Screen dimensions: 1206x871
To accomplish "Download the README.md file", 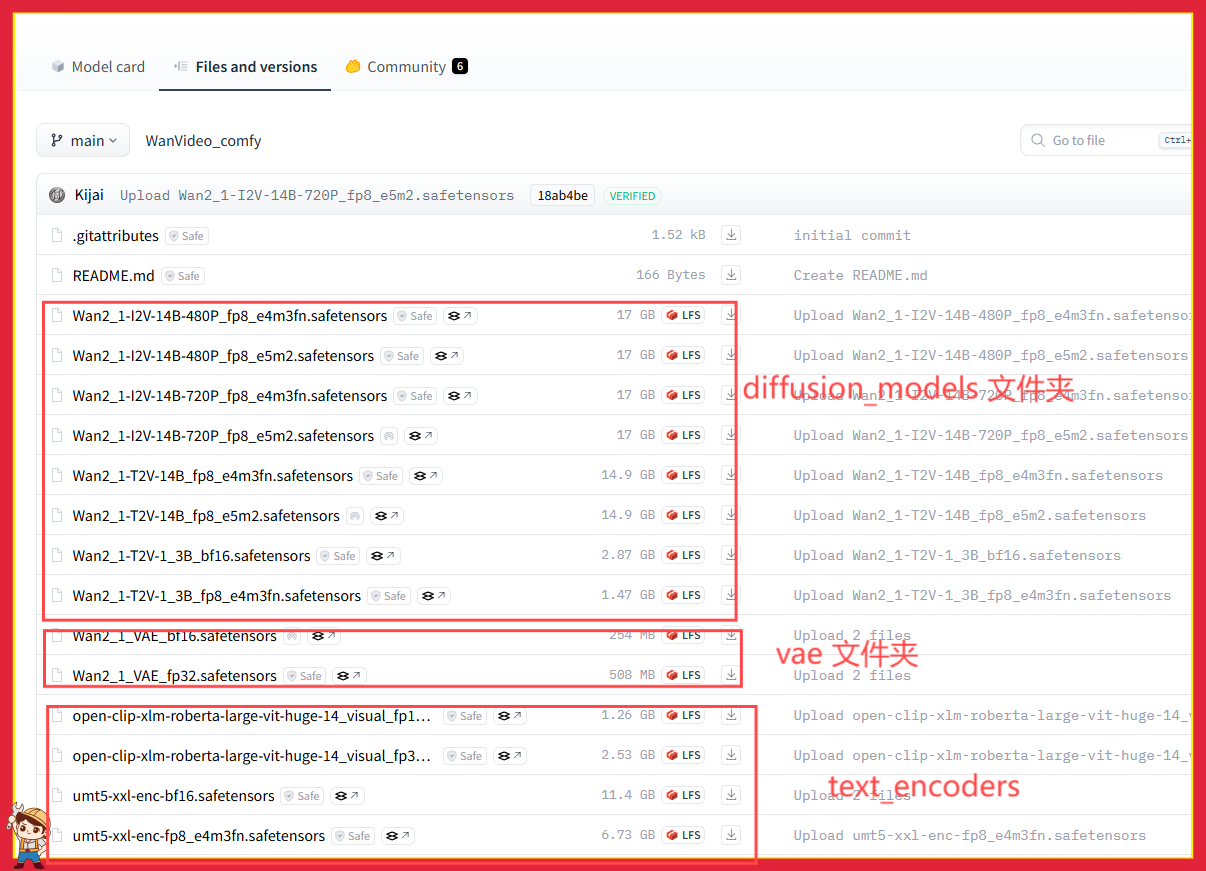I will [x=731, y=275].
